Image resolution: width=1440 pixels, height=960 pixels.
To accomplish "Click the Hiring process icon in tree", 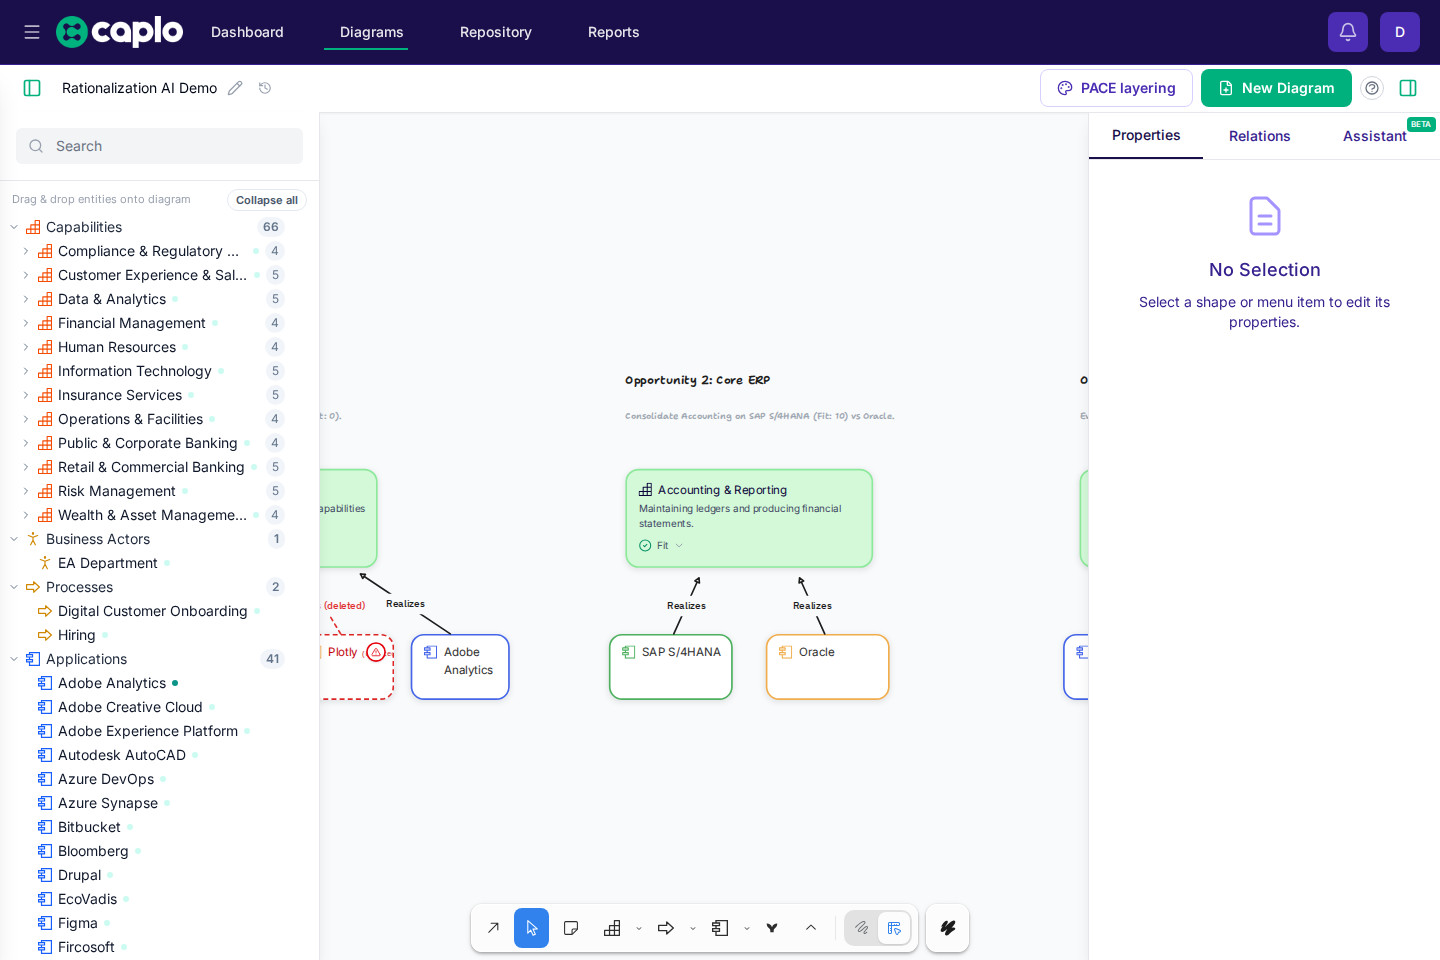I will pyautogui.click(x=45, y=635).
